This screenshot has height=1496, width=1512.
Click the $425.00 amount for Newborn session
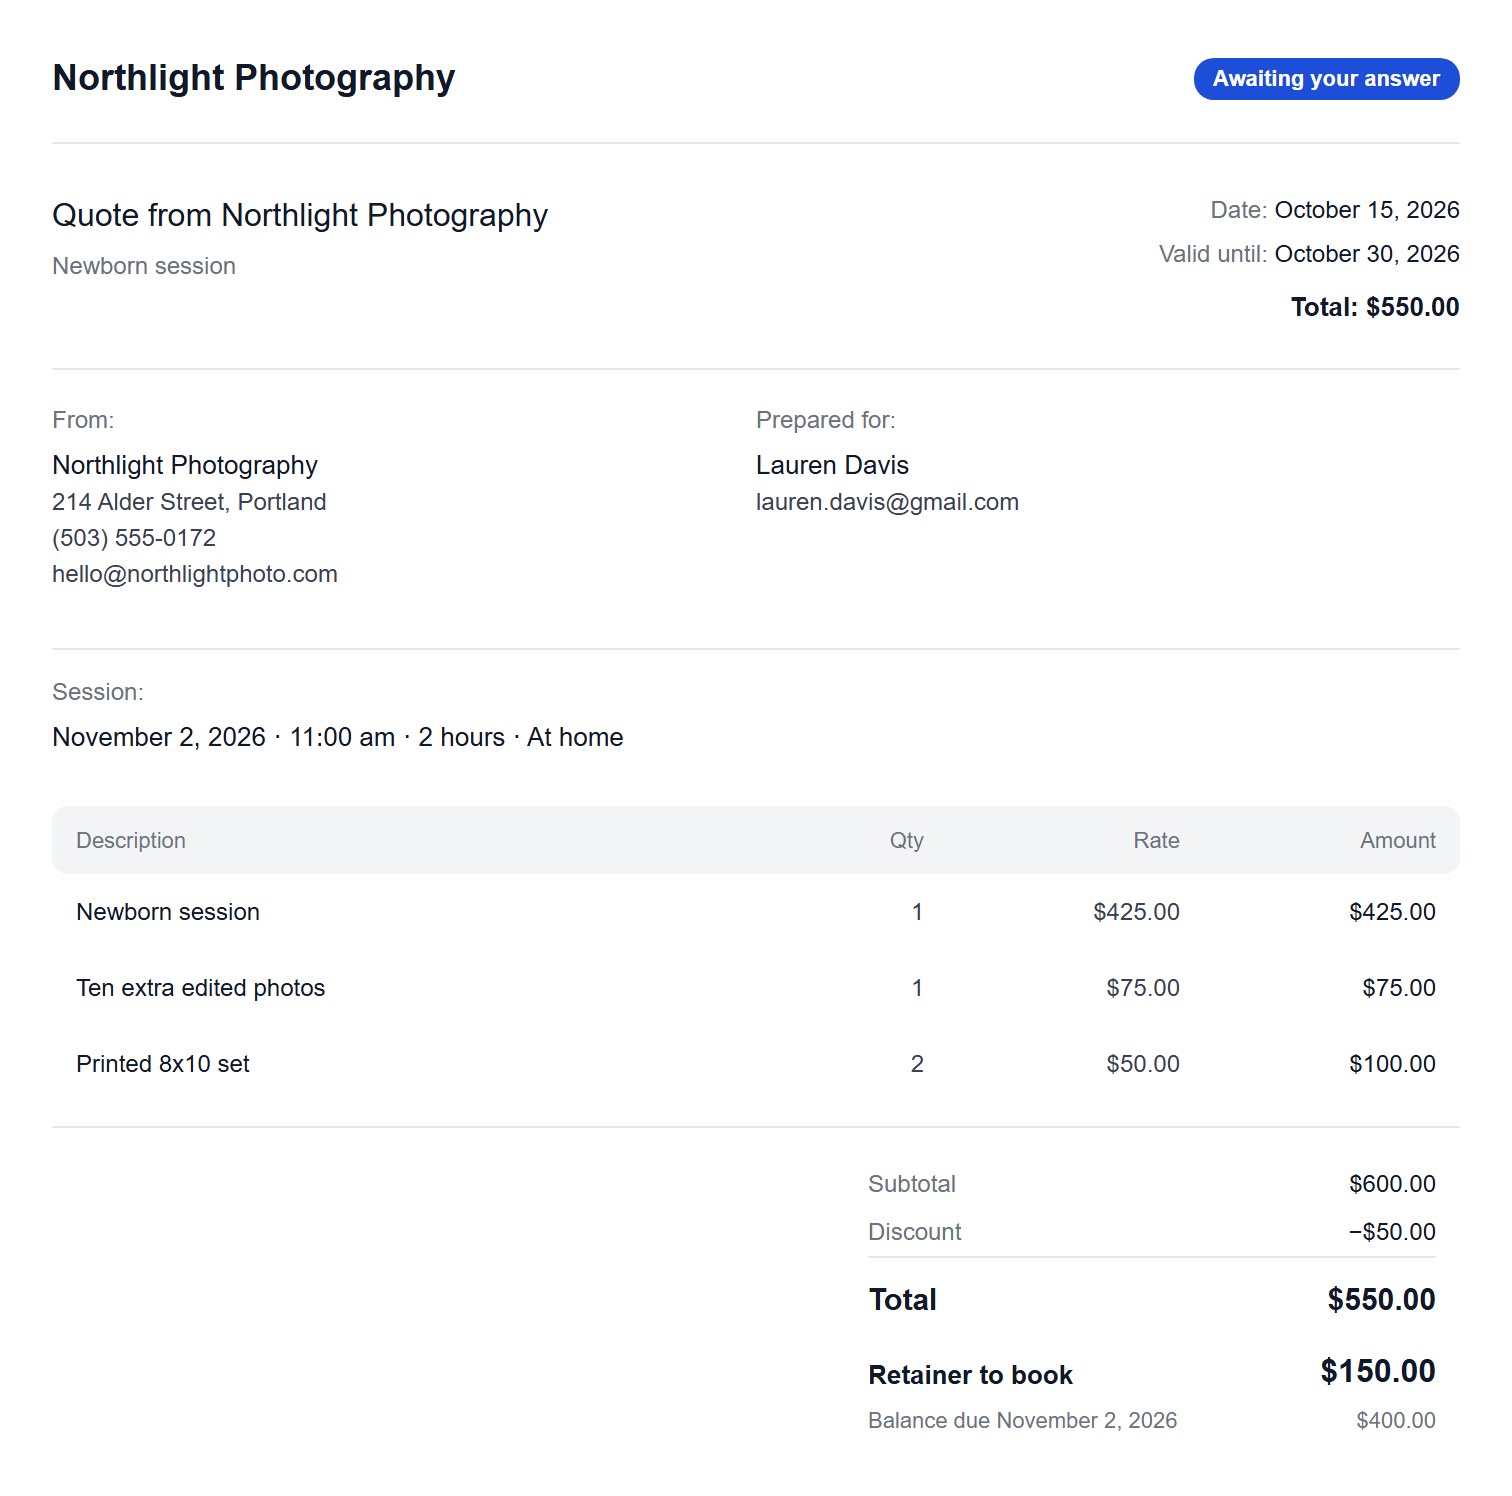coord(1392,912)
